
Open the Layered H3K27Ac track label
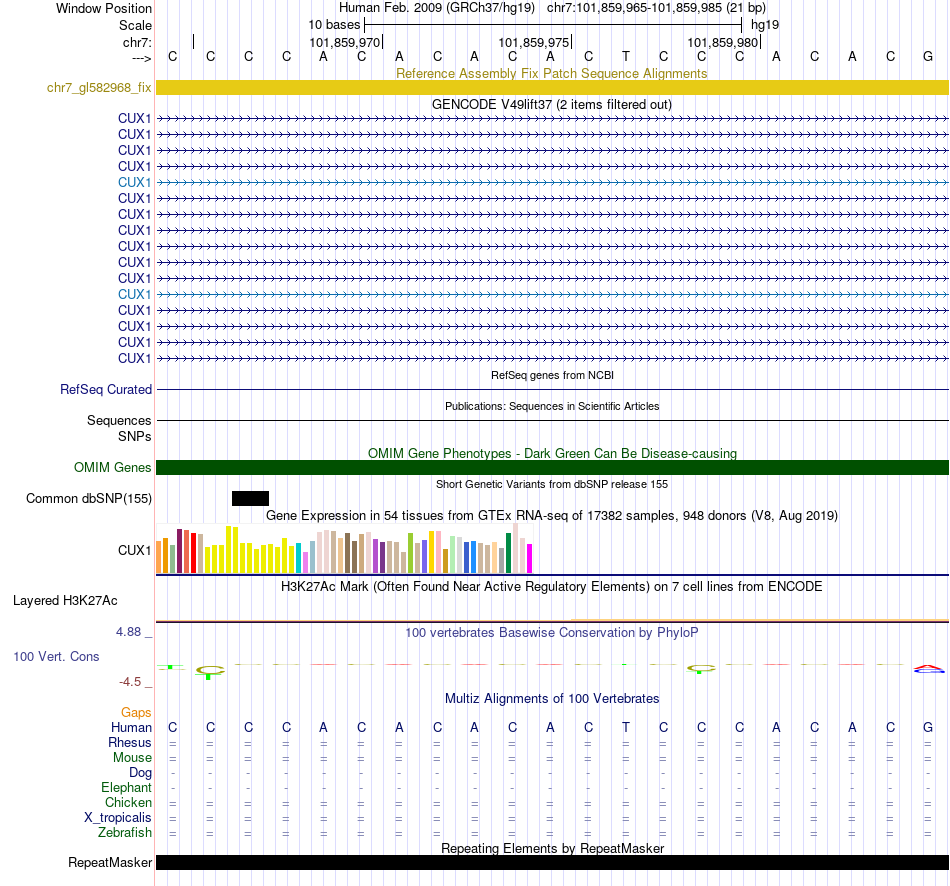65,601
